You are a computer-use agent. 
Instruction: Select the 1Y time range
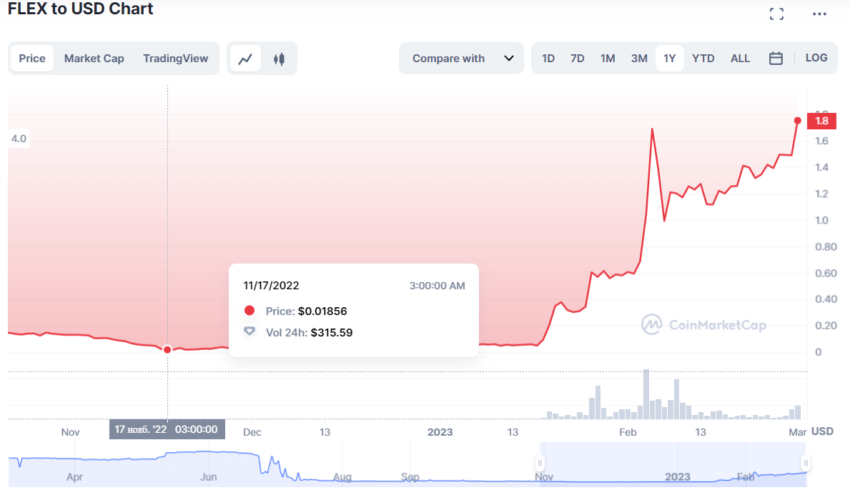(x=669, y=58)
